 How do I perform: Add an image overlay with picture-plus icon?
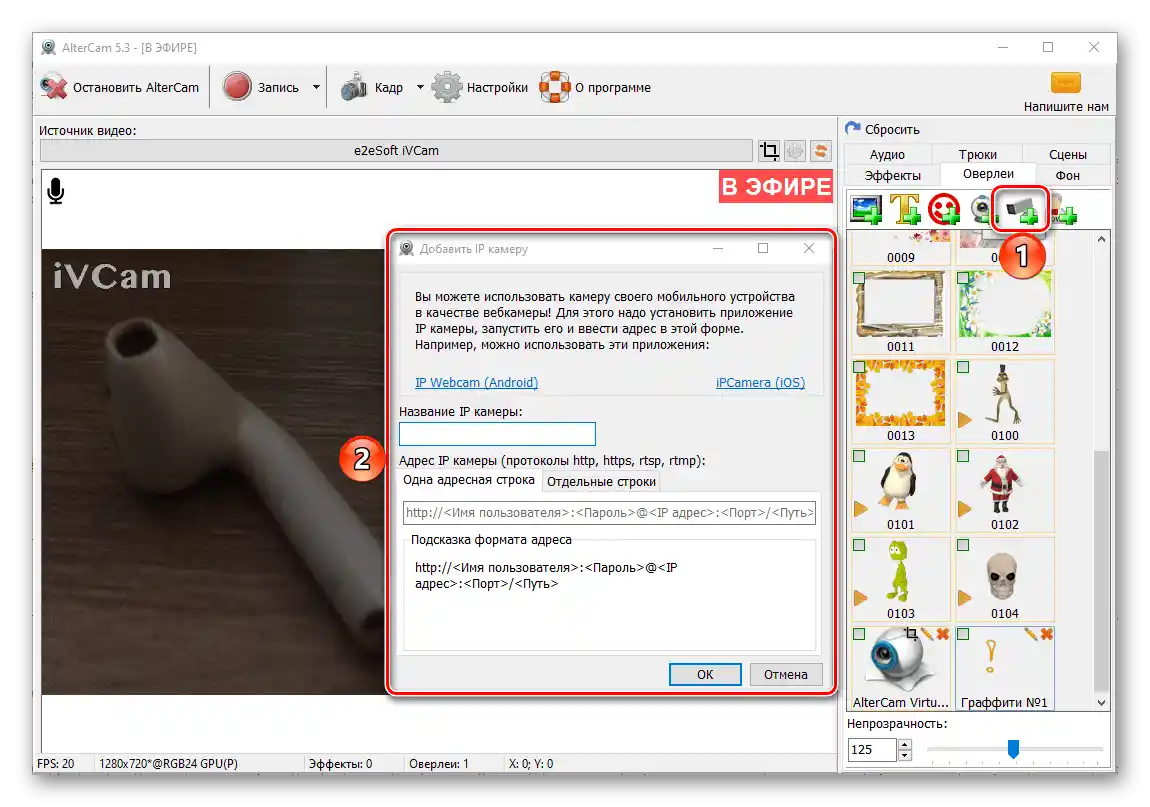point(866,209)
